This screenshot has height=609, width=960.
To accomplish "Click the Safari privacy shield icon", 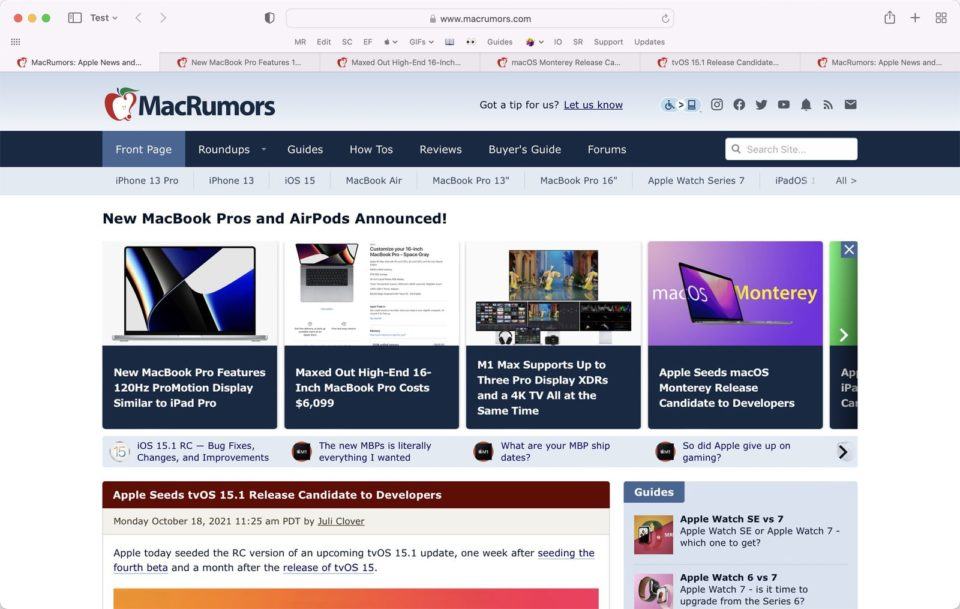I will point(268,17).
